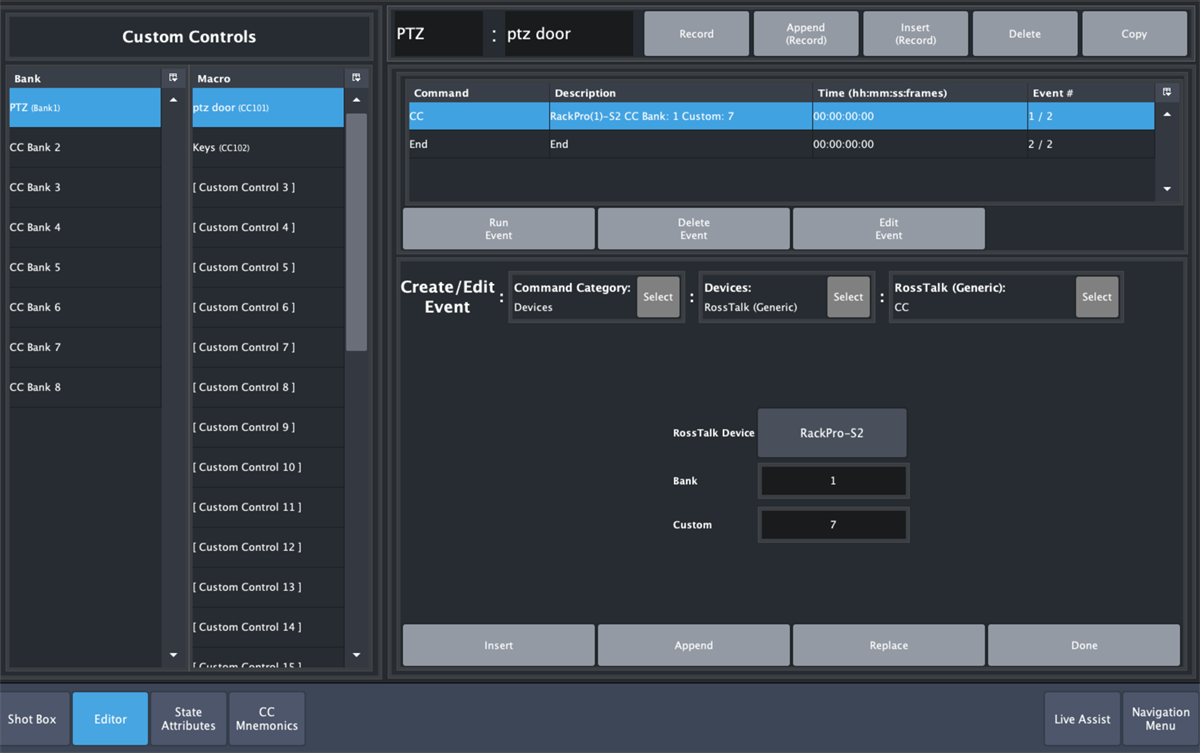Switch to the Shot Box tab

(33, 718)
